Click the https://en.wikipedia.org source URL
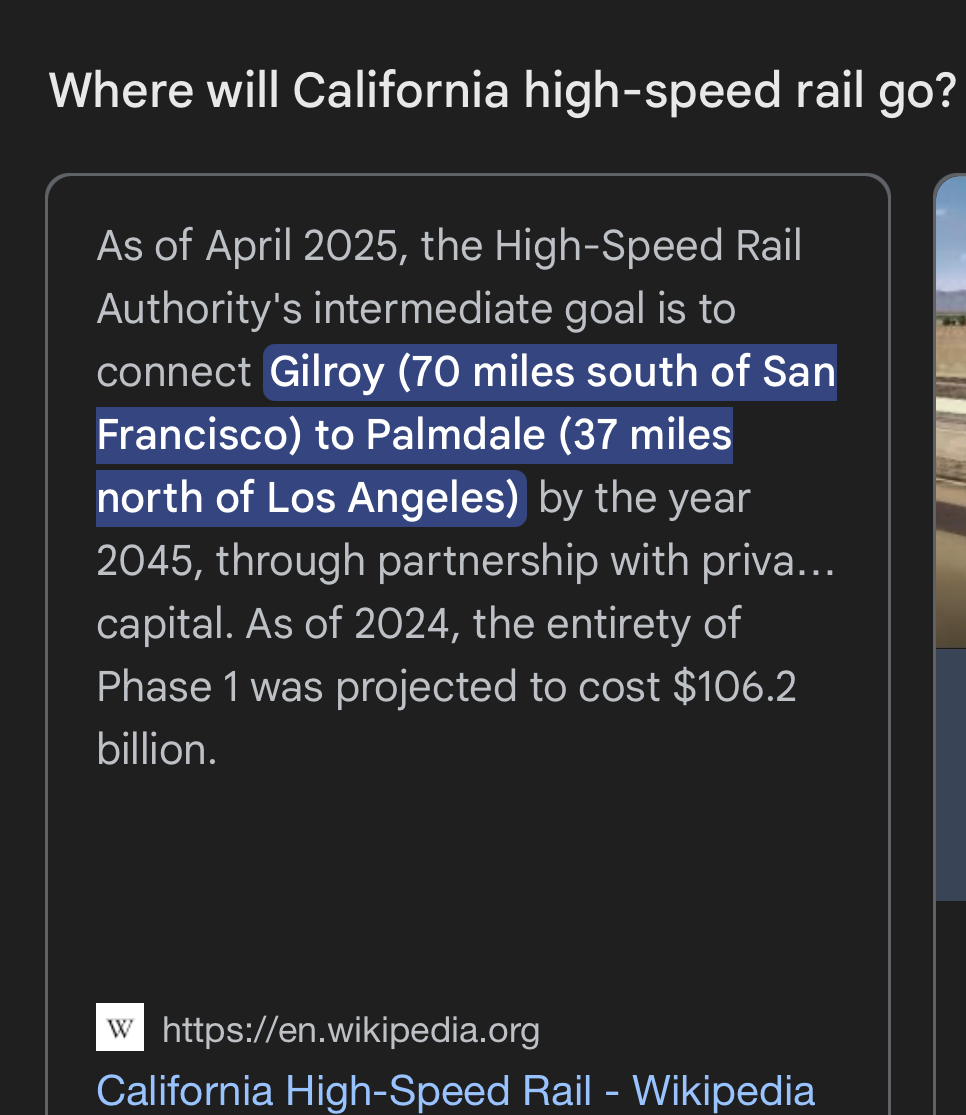 pyautogui.click(x=351, y=1030)
